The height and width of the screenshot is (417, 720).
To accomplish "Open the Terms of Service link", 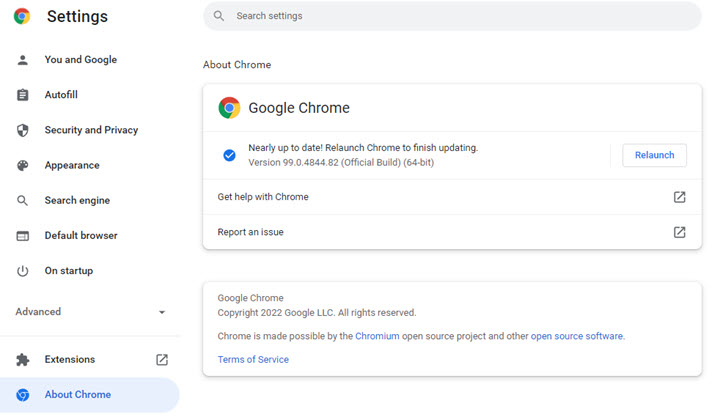I will click(x=253, y=360).
